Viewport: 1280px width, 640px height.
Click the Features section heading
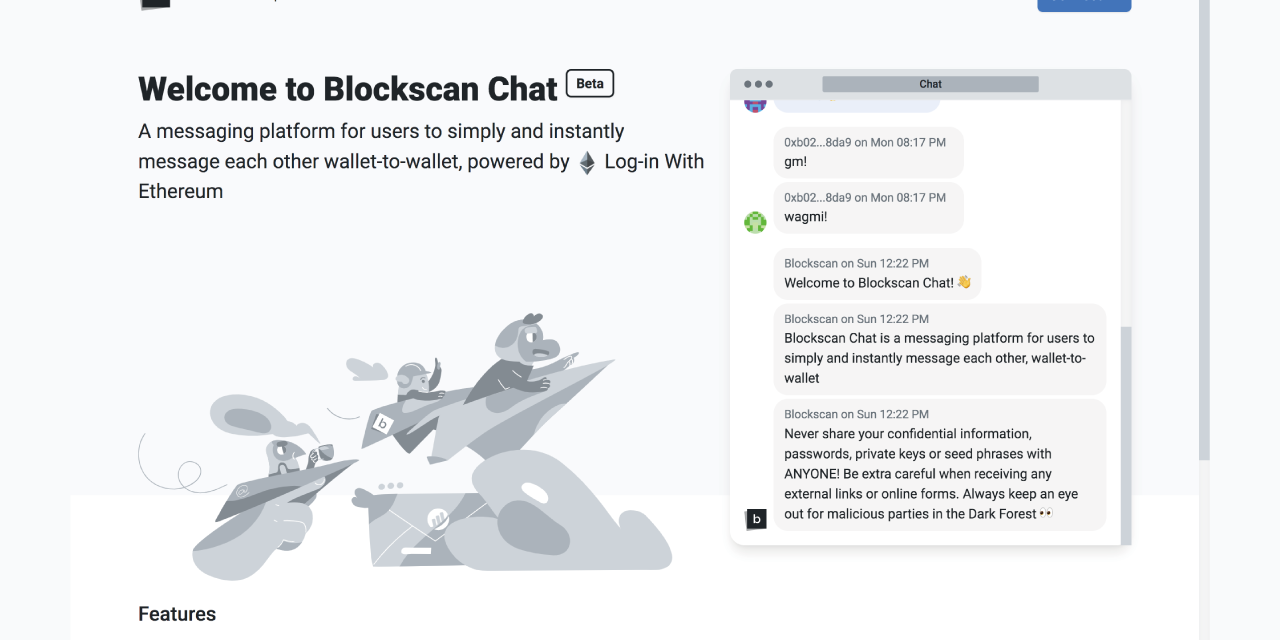[177, 614]
